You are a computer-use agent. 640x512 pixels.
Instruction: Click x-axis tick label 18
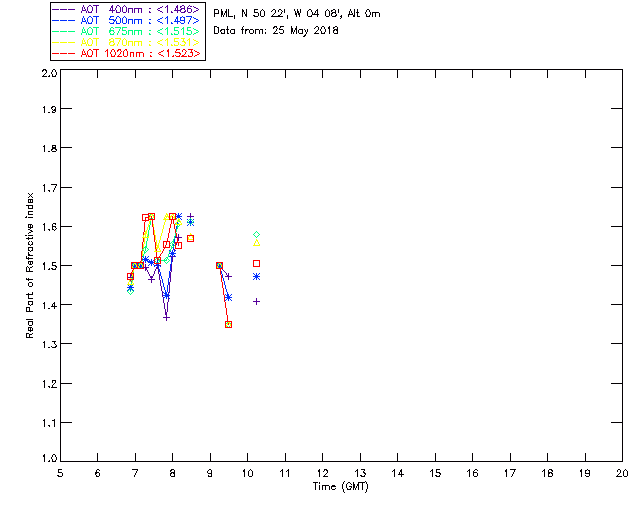coord(547,473)
